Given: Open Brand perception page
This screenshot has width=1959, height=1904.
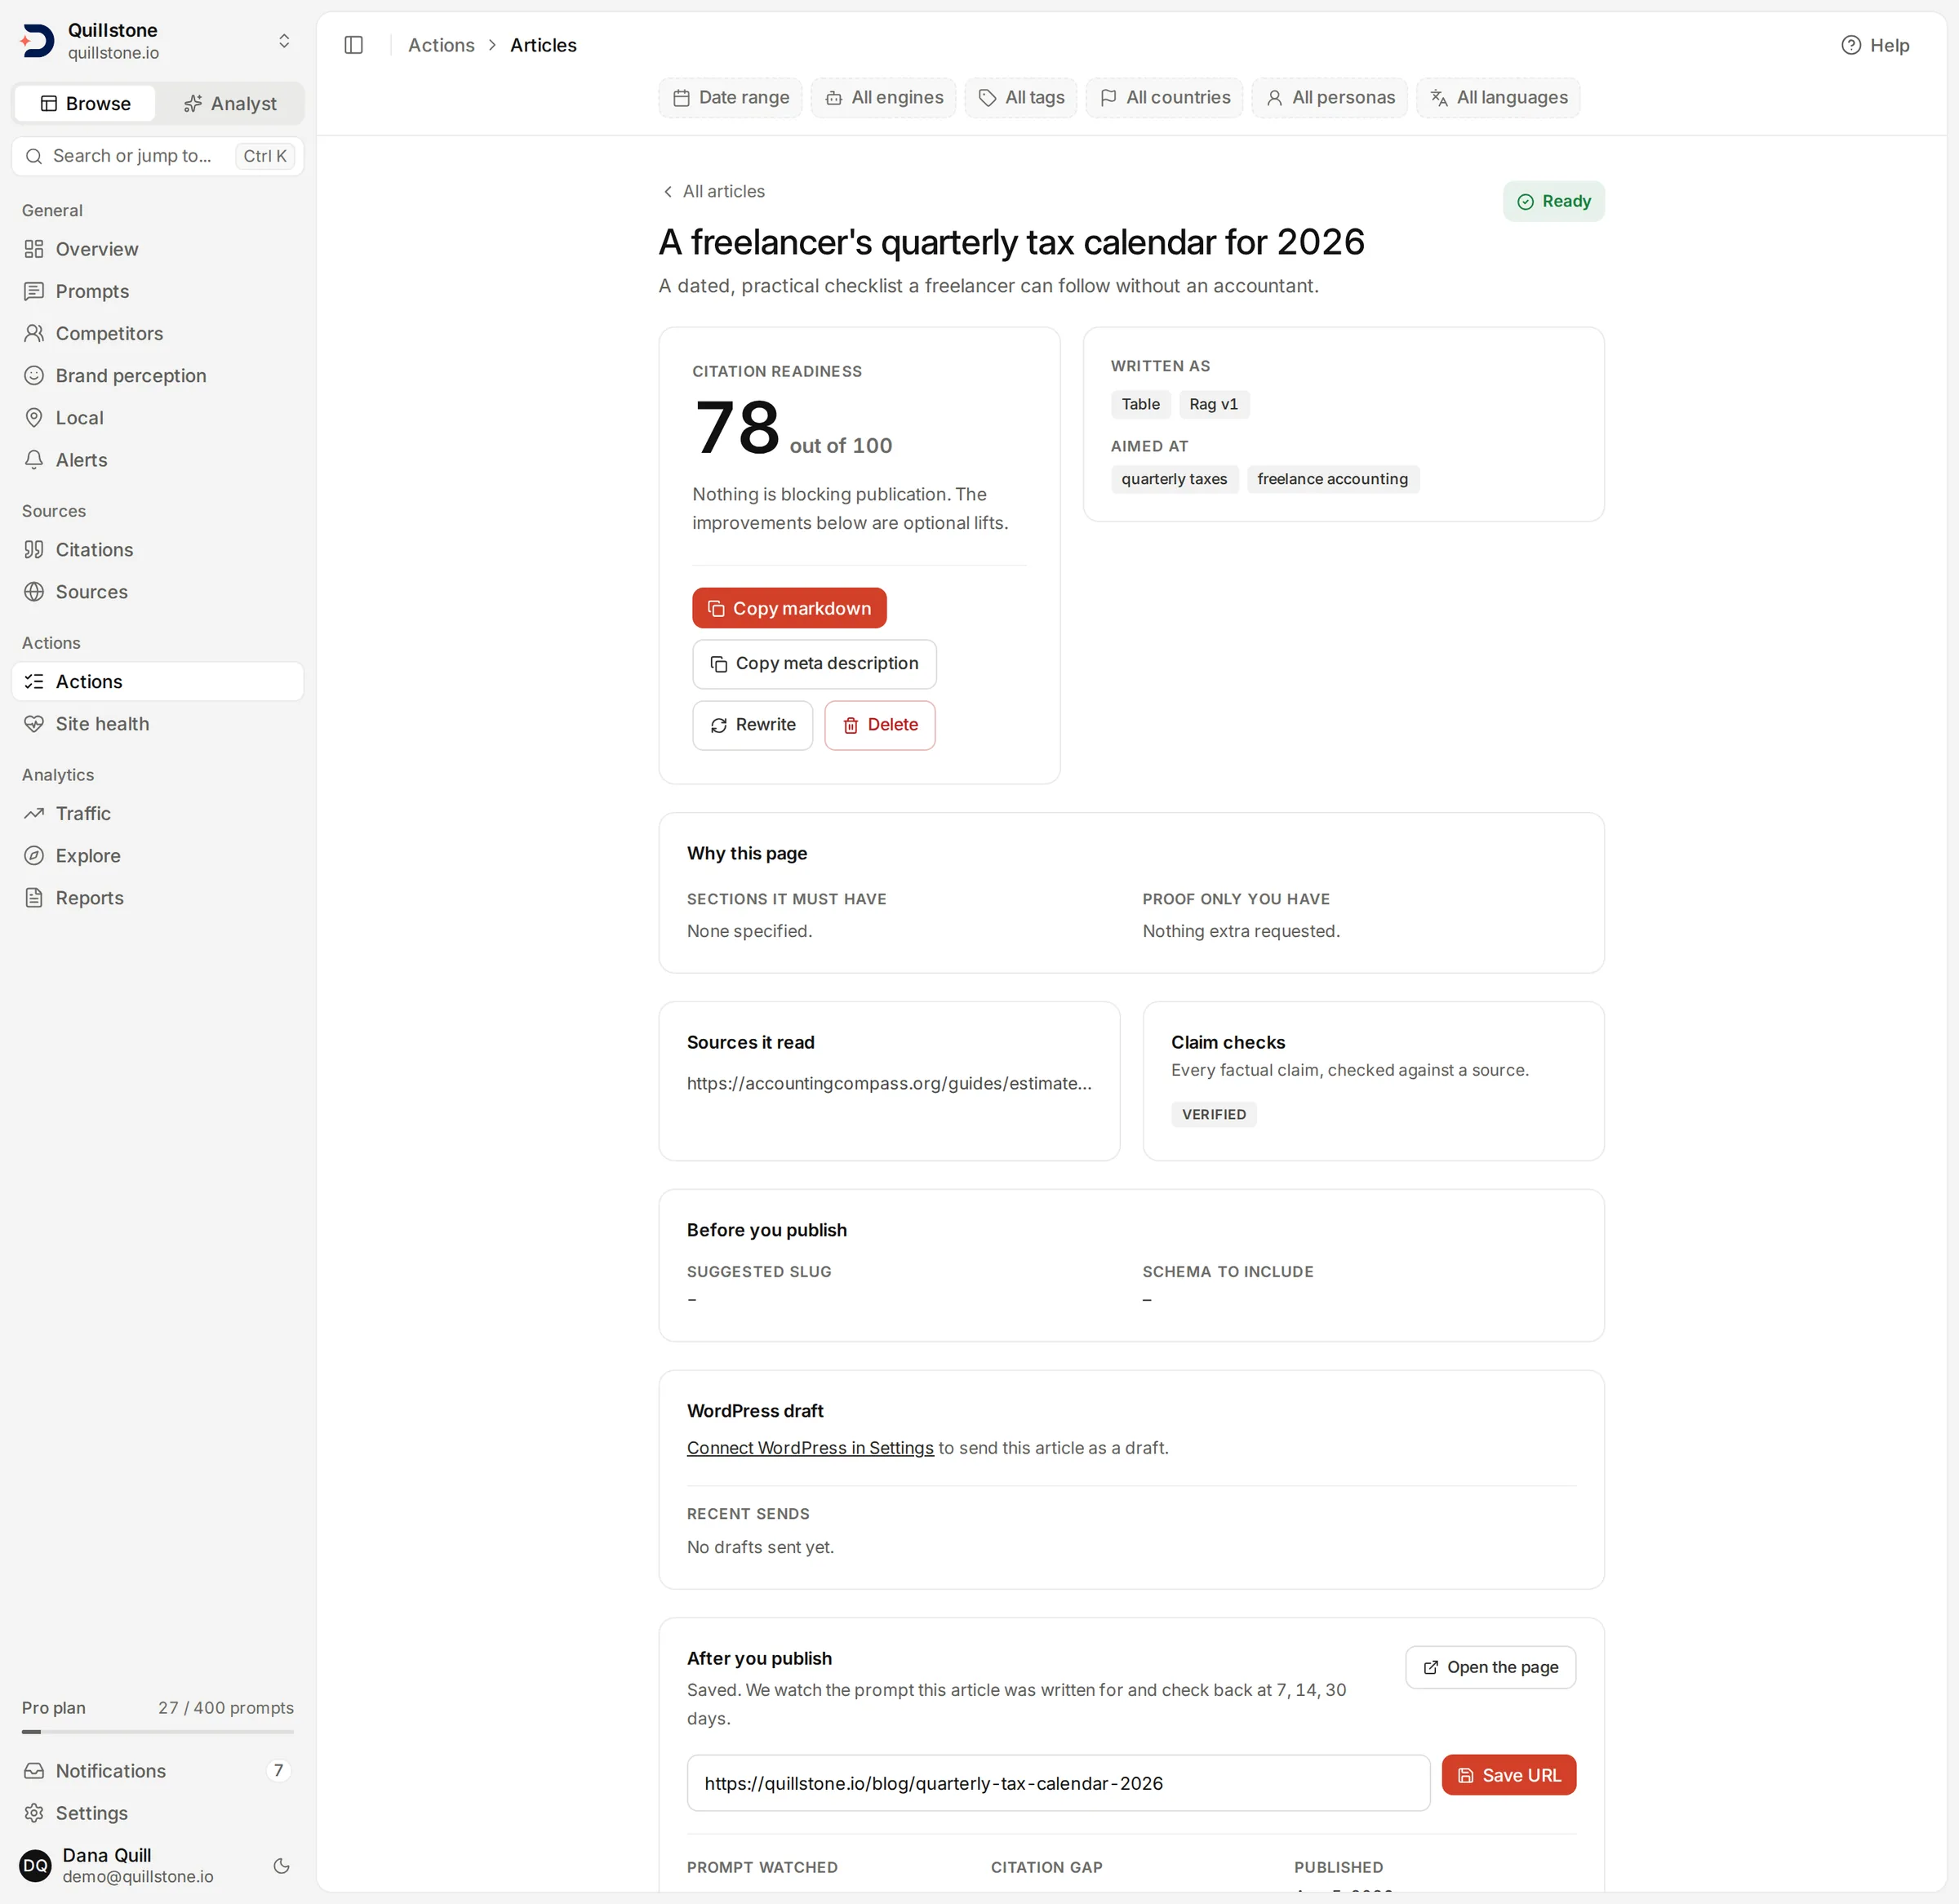Looking at the screenshot, I should pyautogui.click(x=158, y=375).
